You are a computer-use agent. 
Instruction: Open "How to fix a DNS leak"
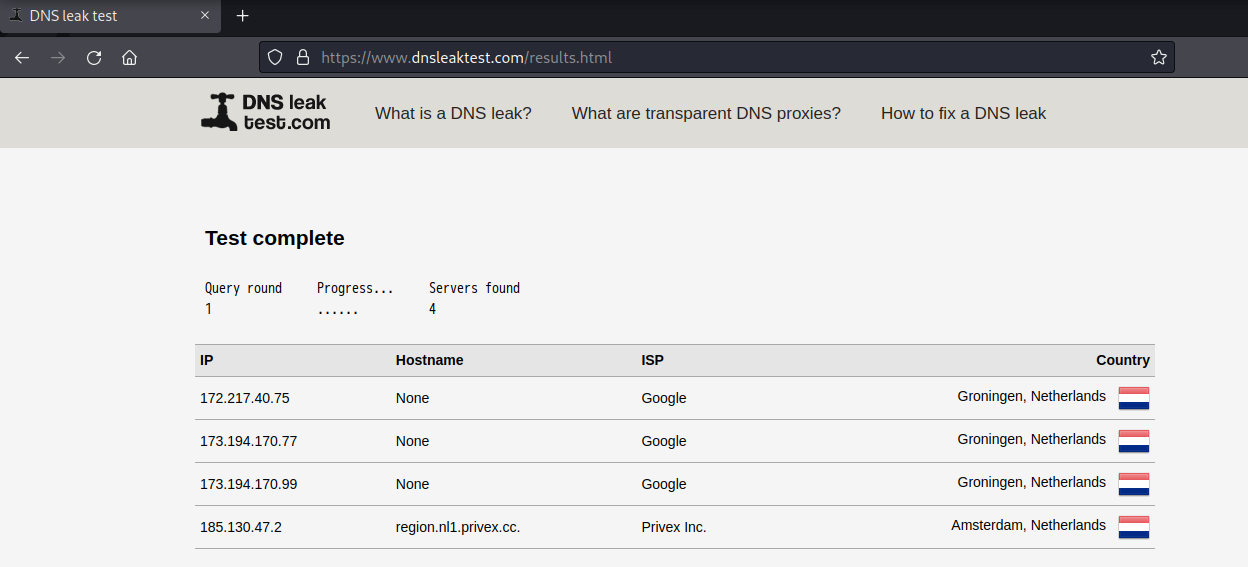(963, 114)
